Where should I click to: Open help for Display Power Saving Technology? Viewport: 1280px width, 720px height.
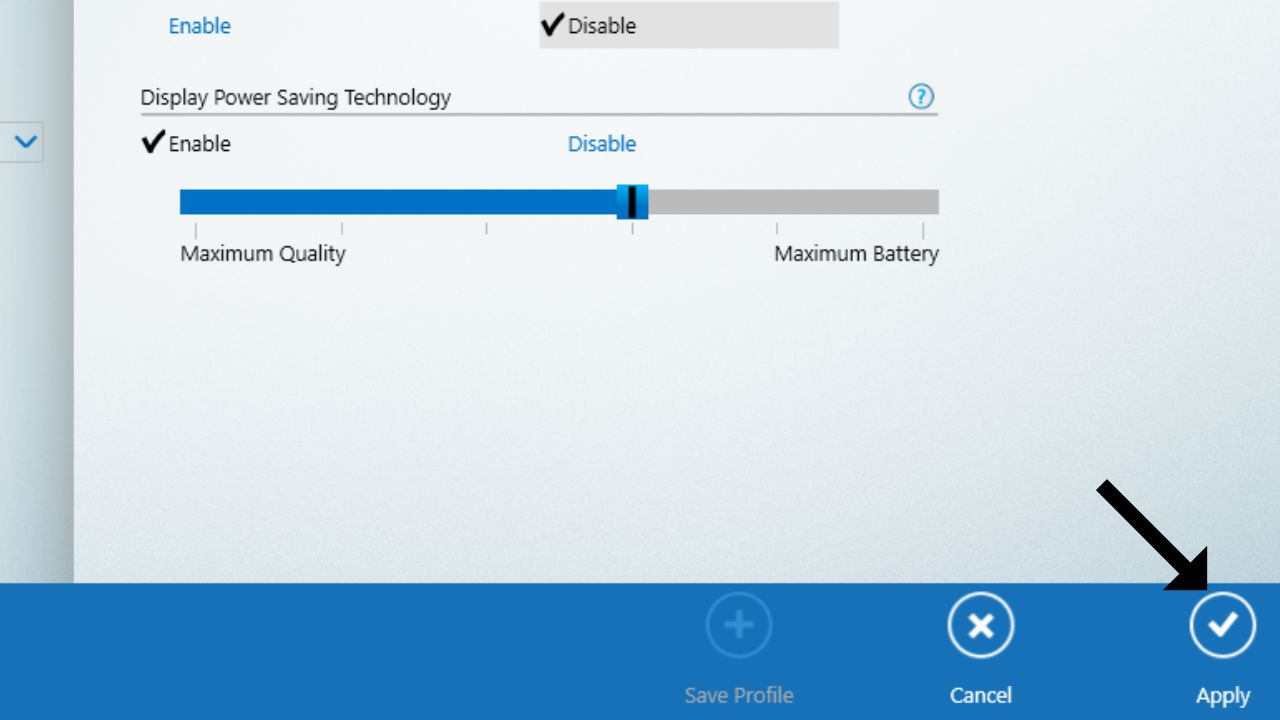pos(921,96)
